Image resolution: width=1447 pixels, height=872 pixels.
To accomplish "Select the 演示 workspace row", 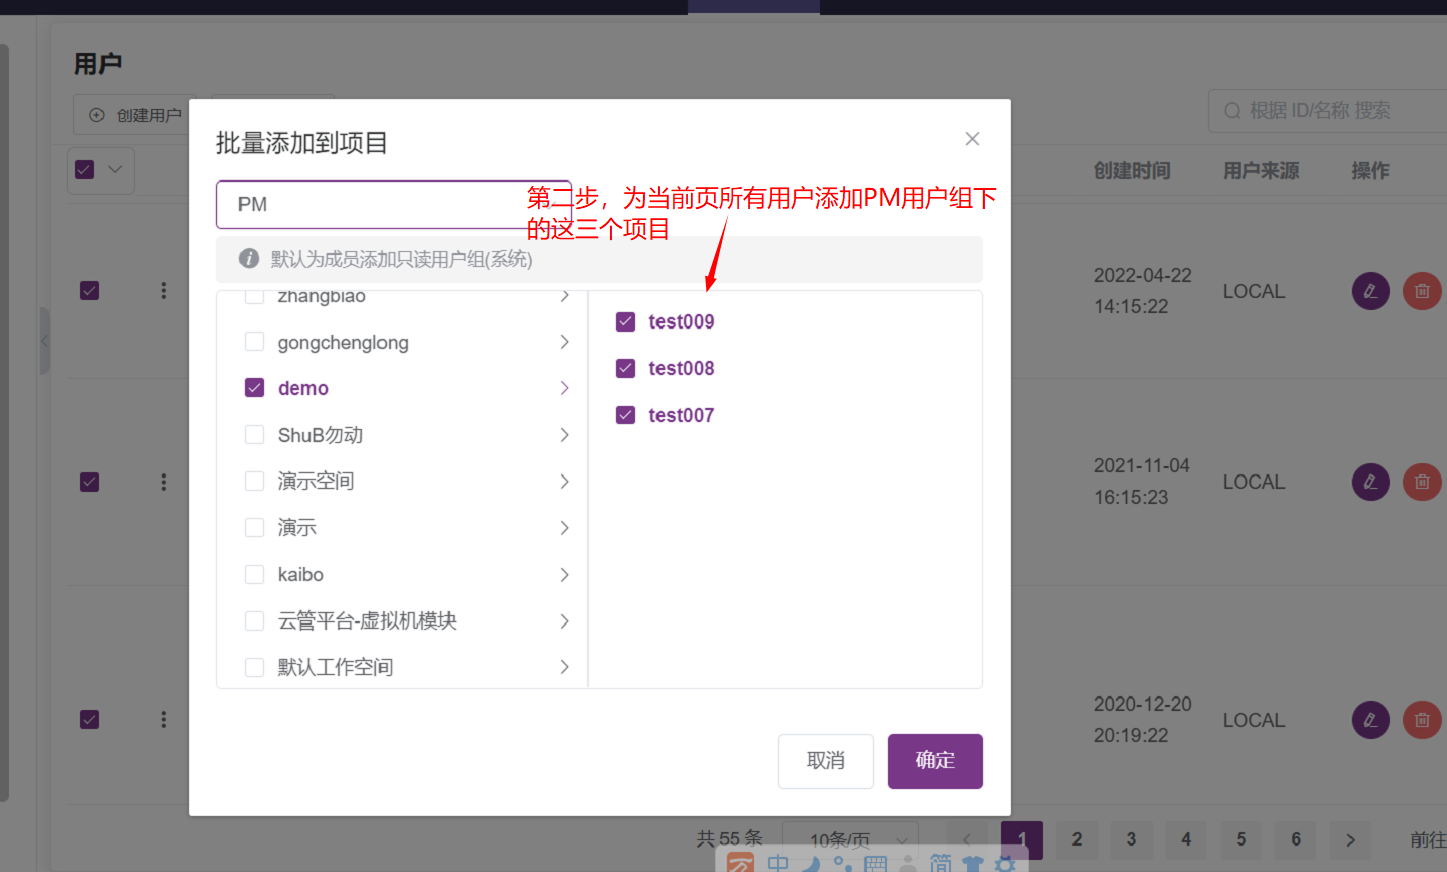I will [x=402, y=528].
